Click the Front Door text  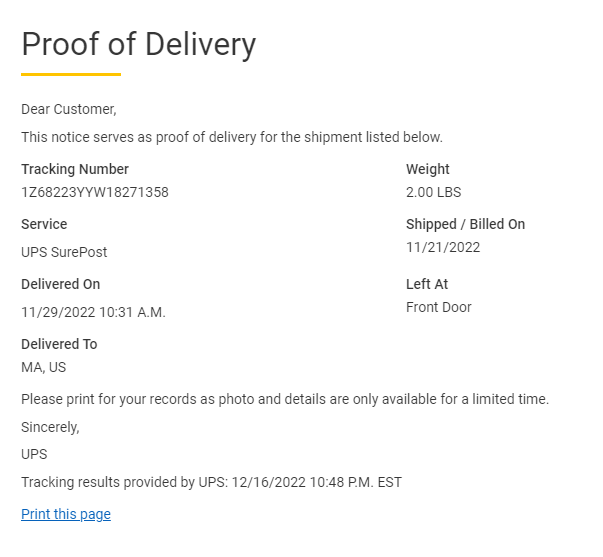pos(438,307)
